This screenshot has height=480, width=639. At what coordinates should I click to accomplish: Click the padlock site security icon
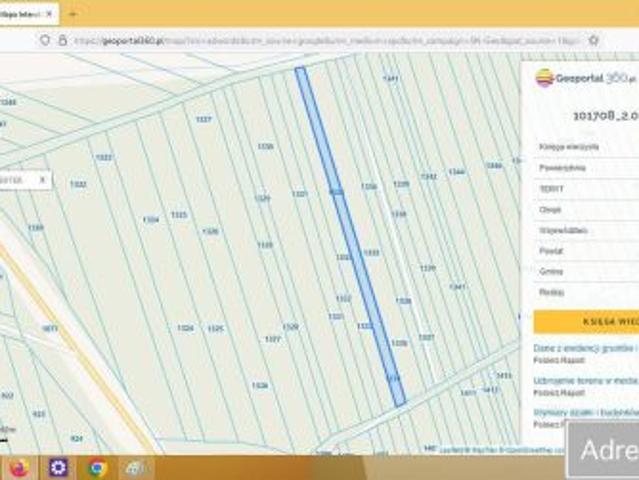pos(63,40)
